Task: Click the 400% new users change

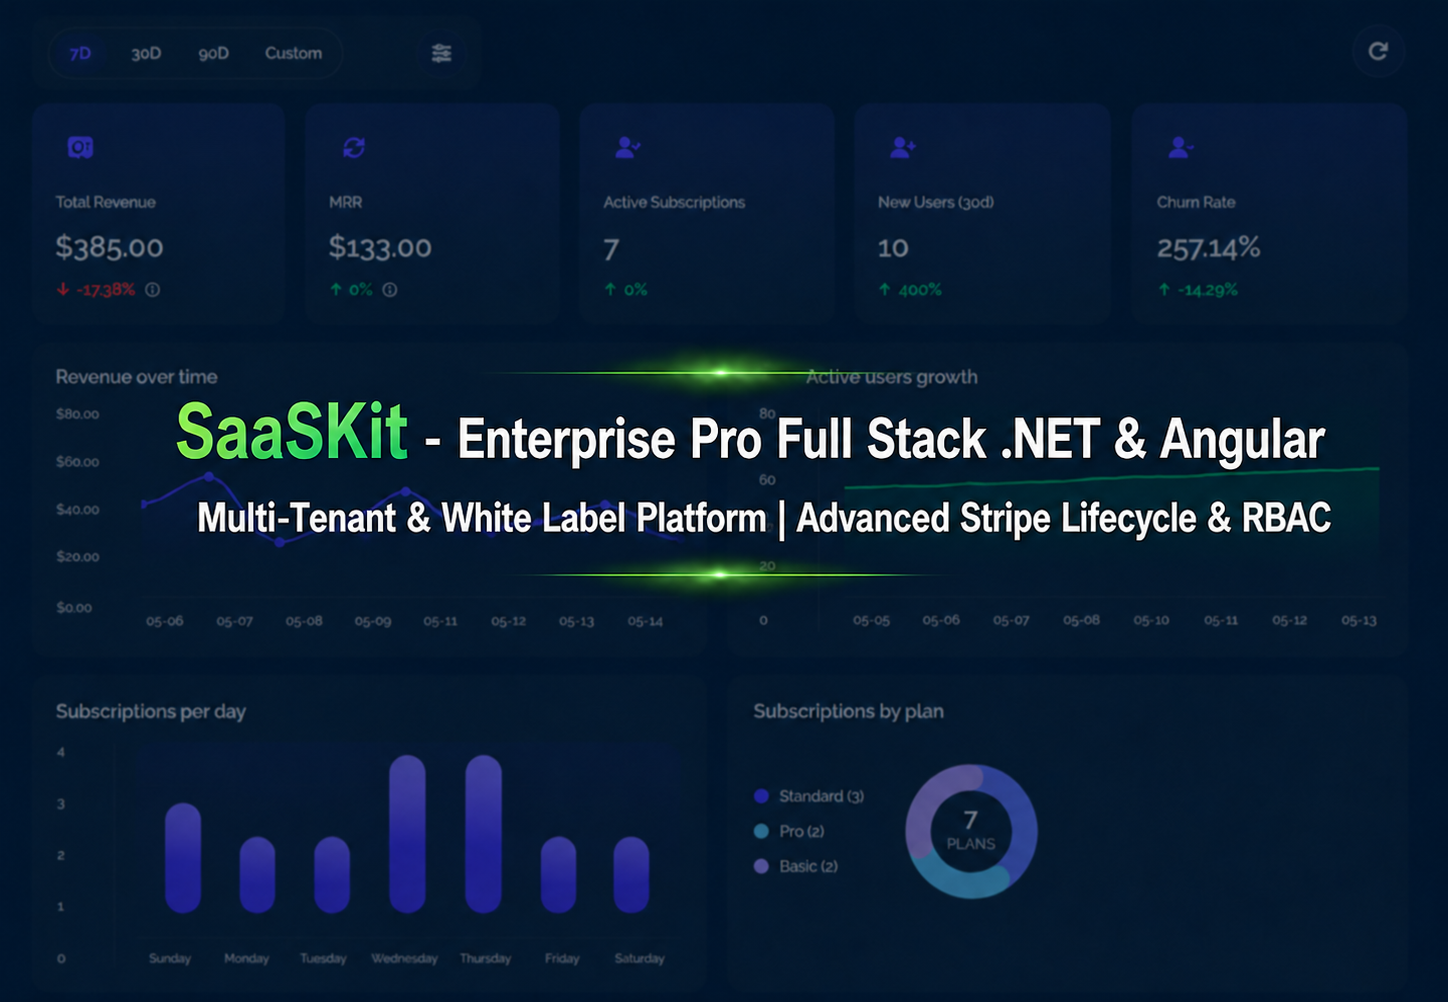Action: coord(910,289)
